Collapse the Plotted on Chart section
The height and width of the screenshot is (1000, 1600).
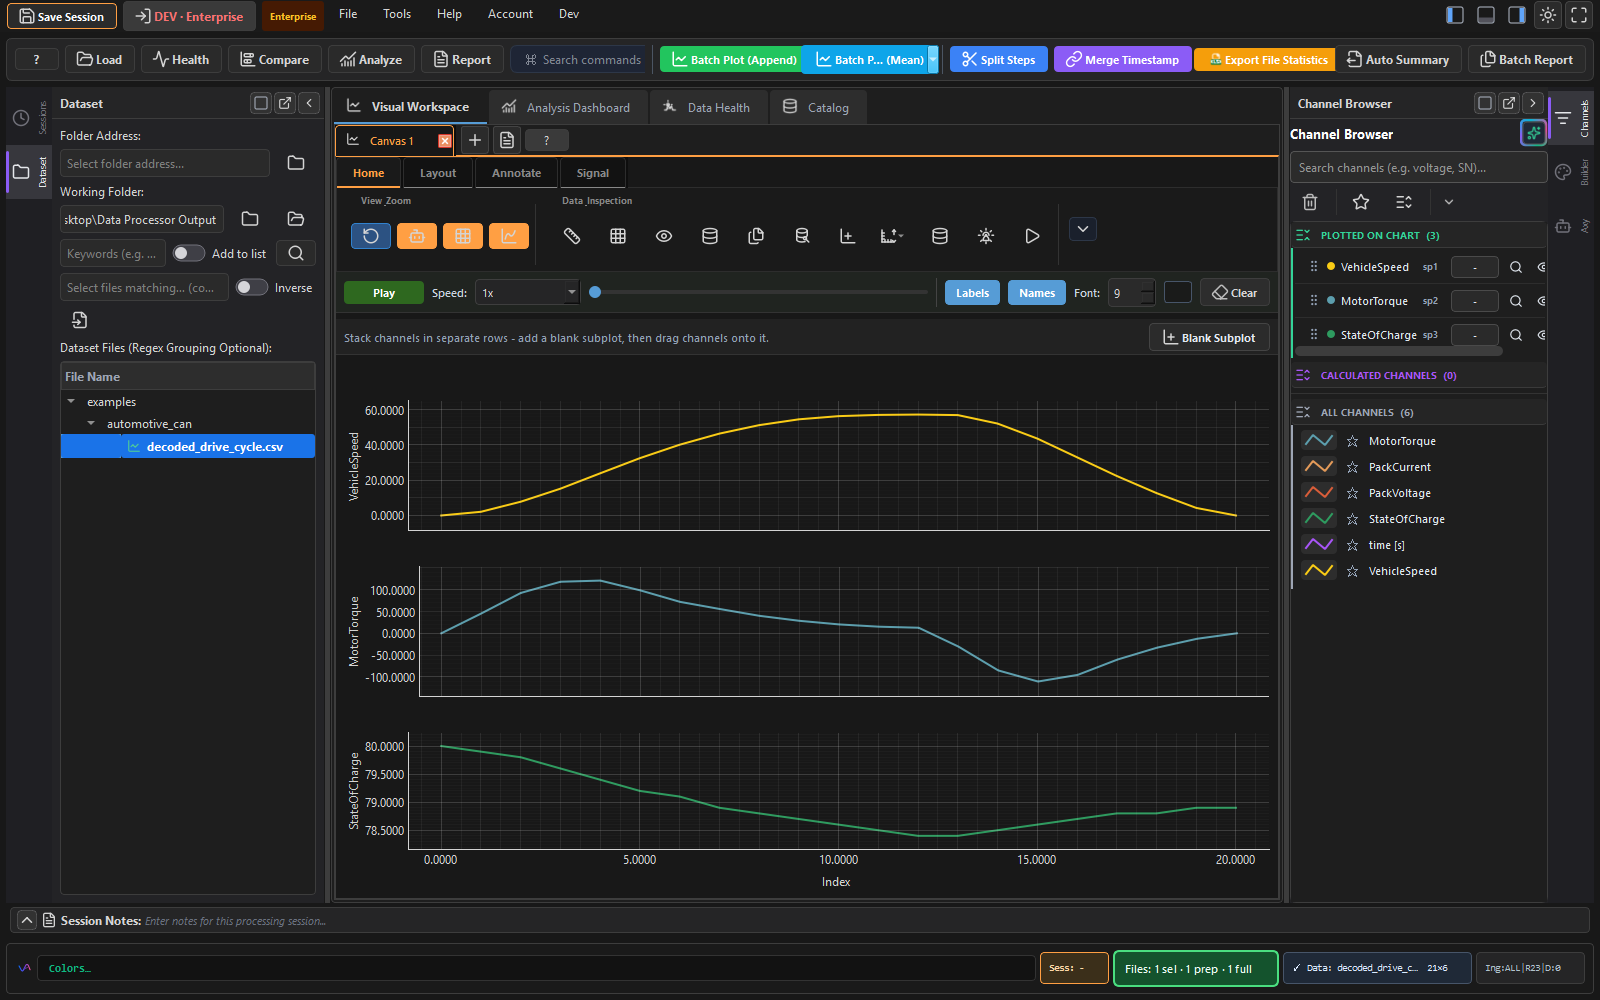coord(1303,235)
